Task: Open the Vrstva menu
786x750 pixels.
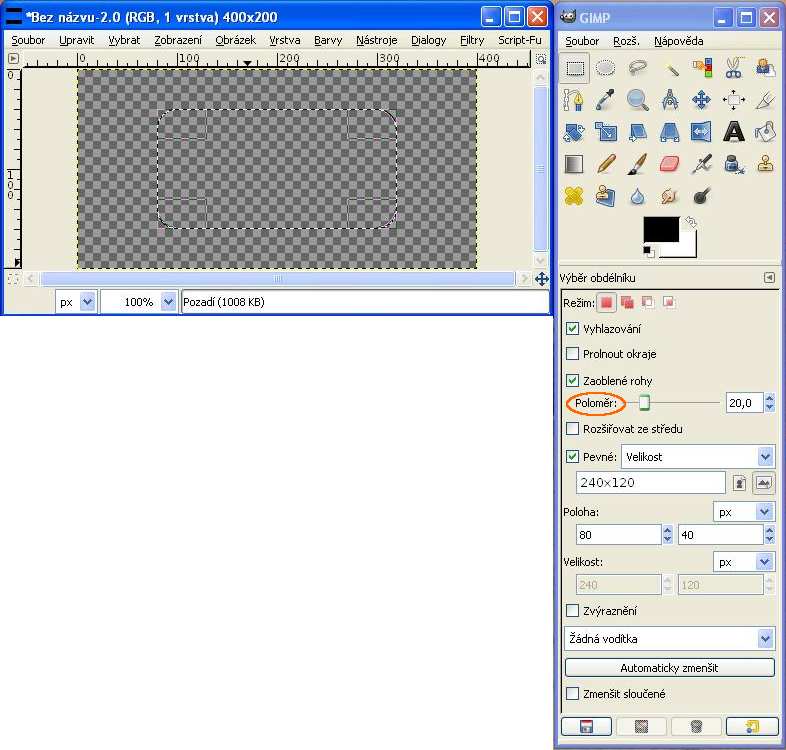Action: [x=285, y=40]
